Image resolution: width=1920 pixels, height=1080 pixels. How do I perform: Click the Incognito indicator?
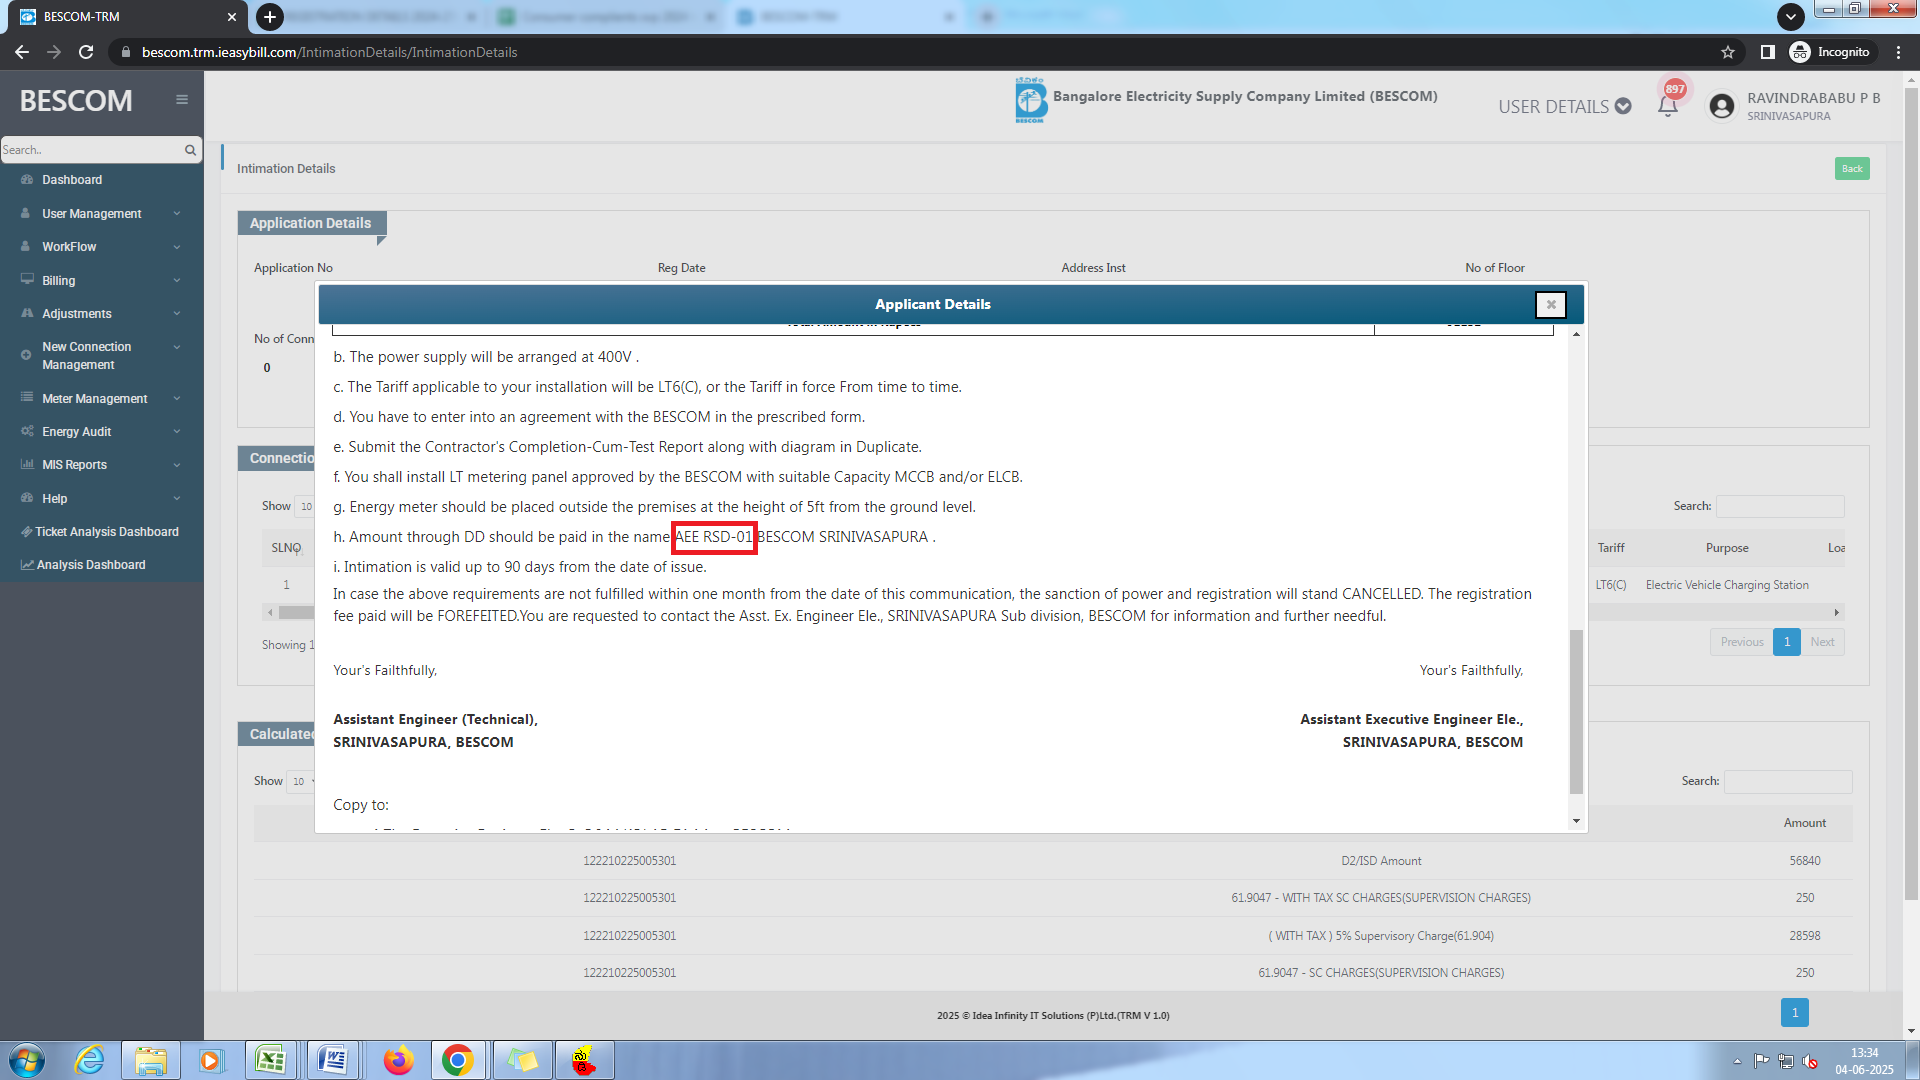click(1830, 52)
